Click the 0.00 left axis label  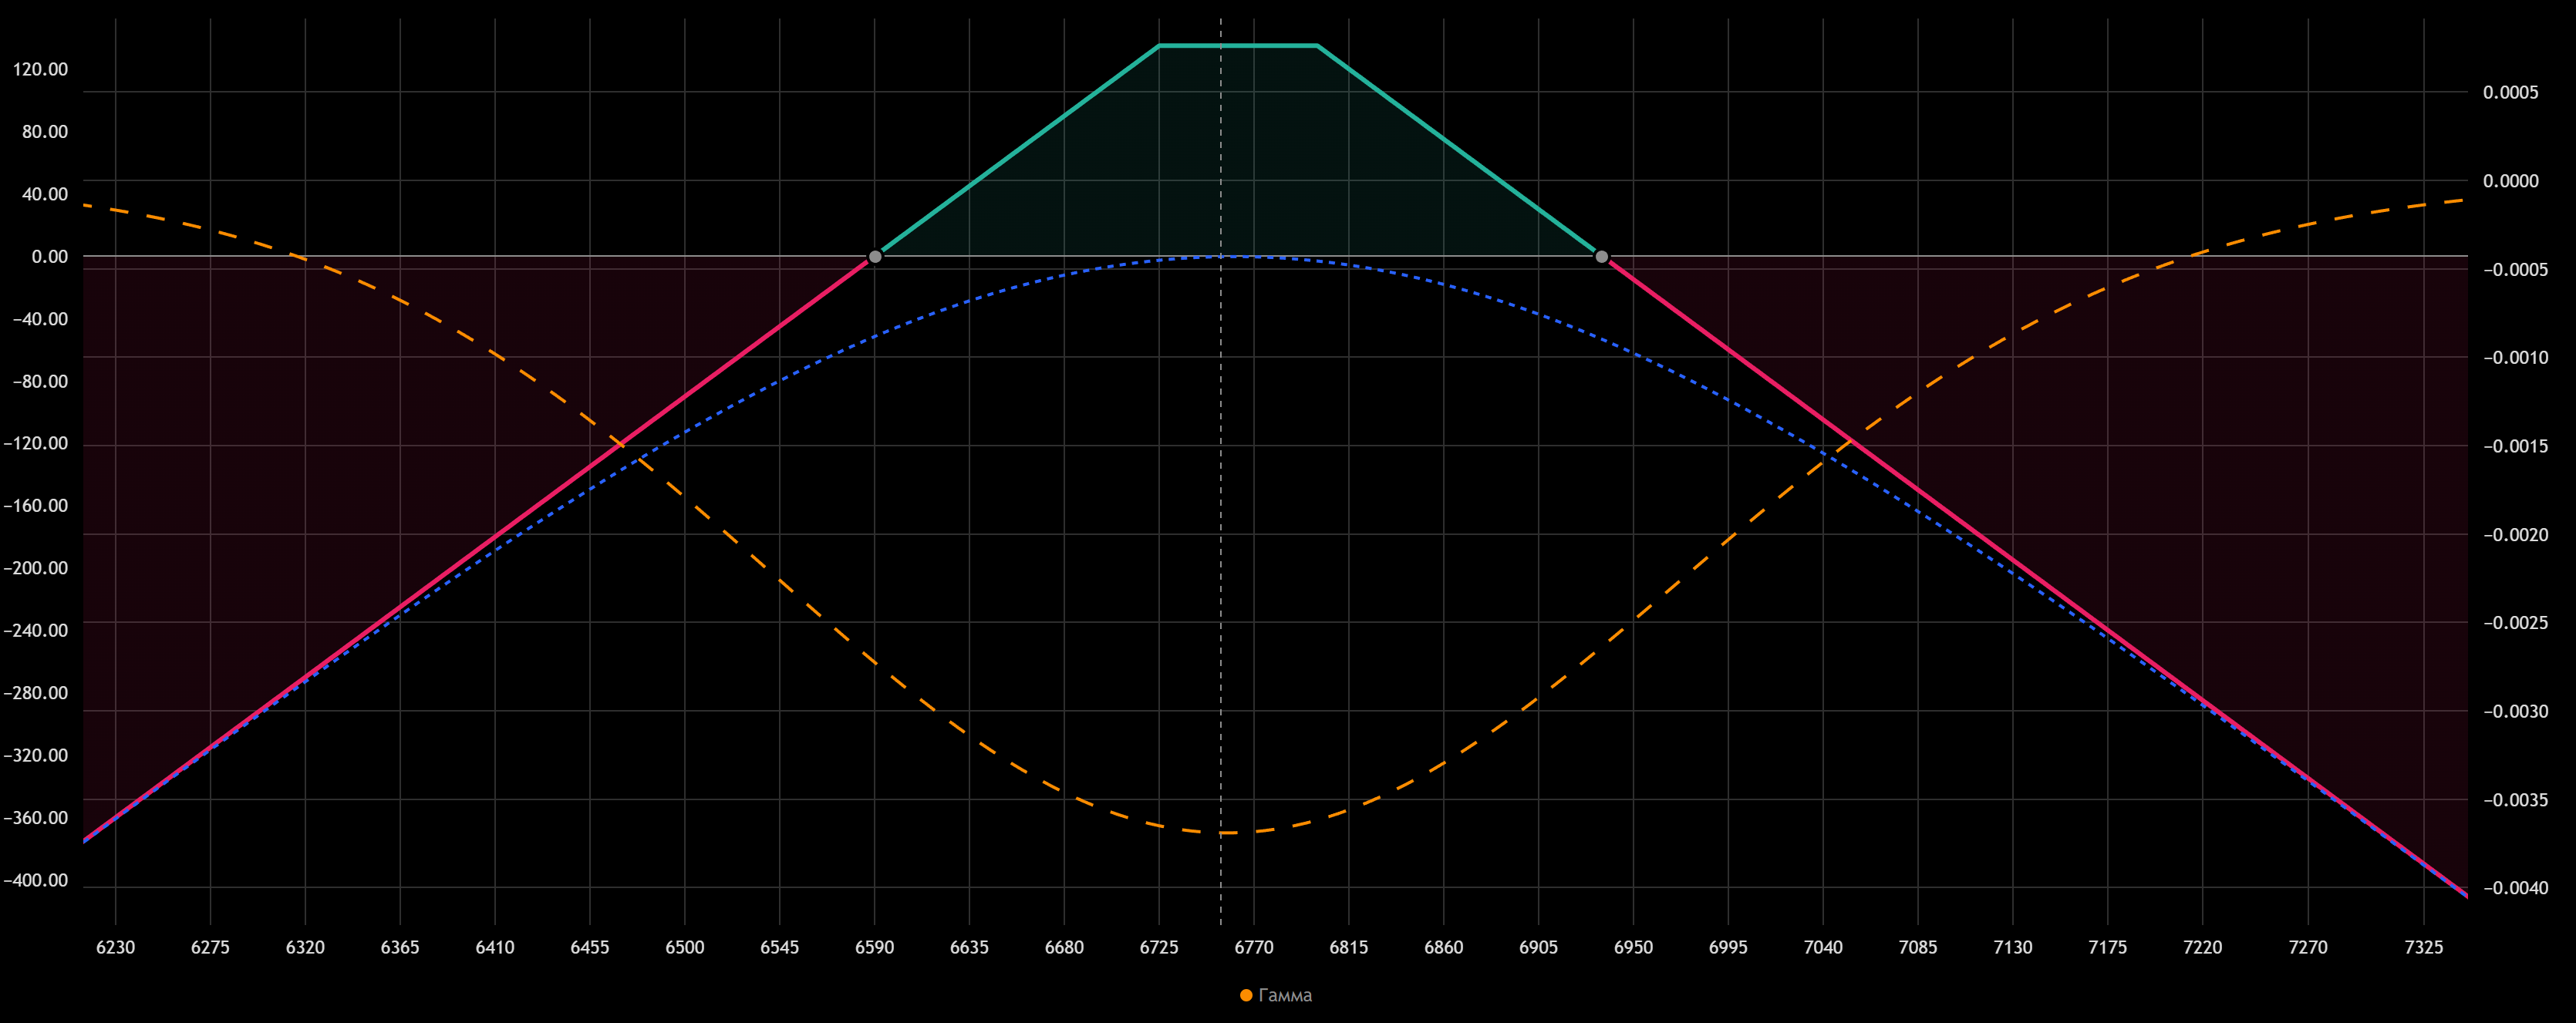tap(49, 257)
